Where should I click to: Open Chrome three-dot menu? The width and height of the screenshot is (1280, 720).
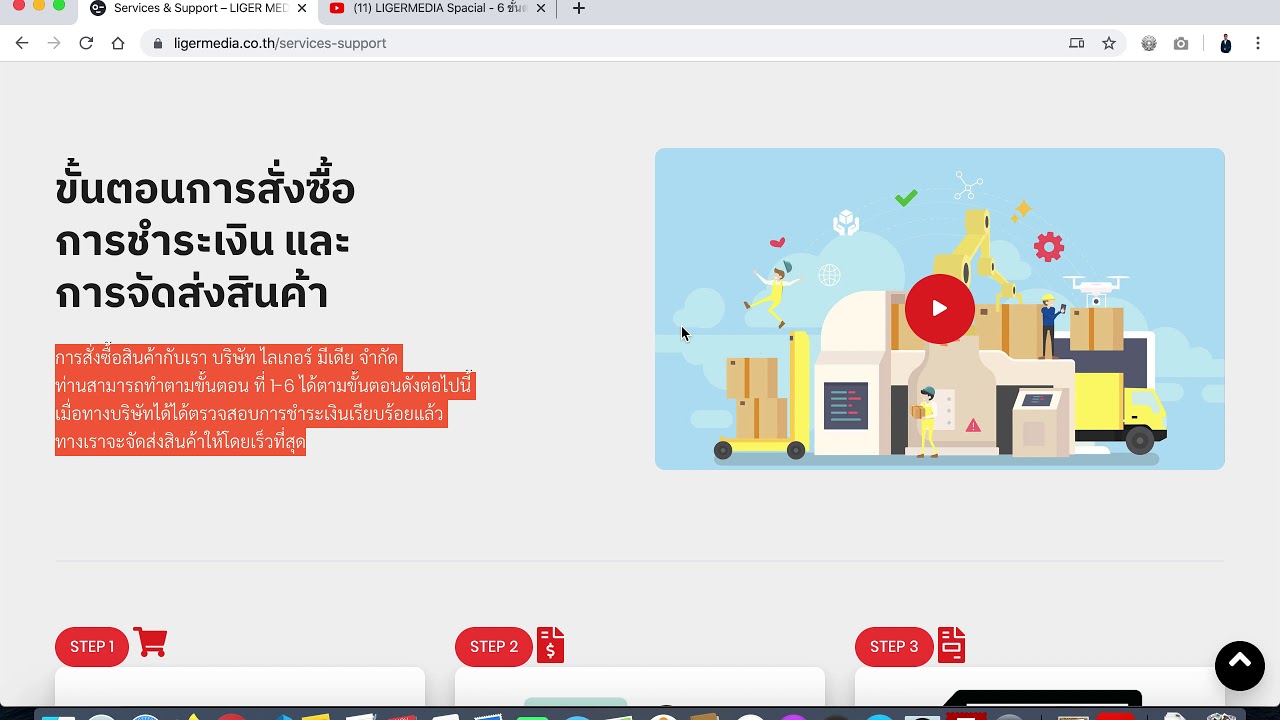point(1258,43)
